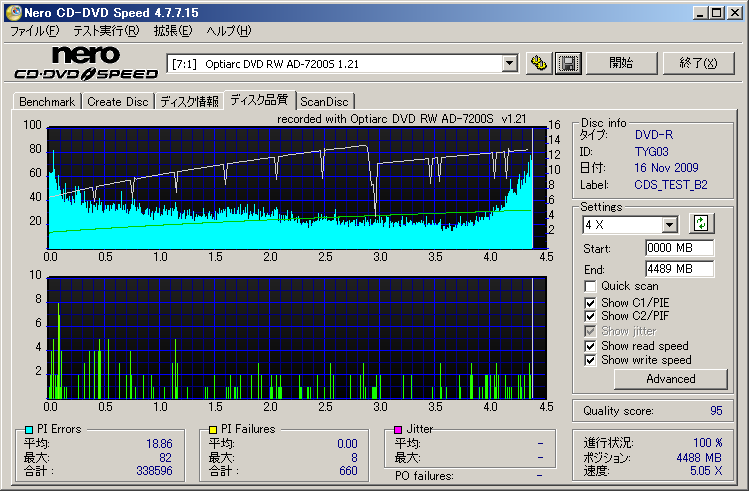Screen dimensions: 749x491
Task: Click the PI Failures maximum value 8
Action: pyautogui.click(x=354, y=458)
